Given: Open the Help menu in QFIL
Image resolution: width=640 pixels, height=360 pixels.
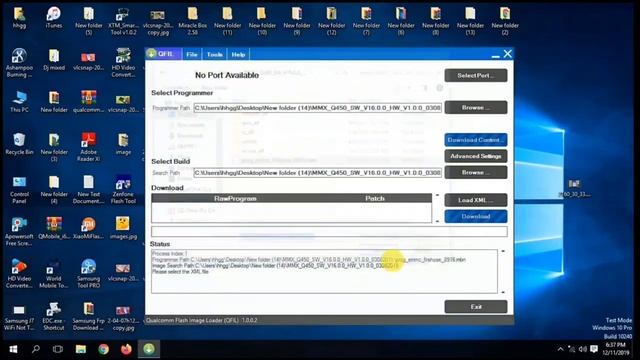Looking at the screenshot, I should [238, 54].
